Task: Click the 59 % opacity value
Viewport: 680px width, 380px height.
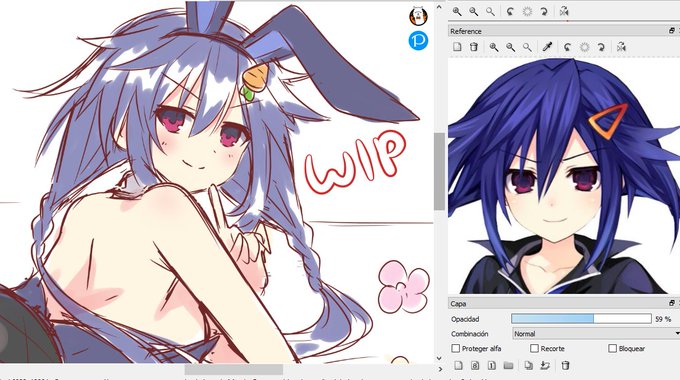Action: pos(663,319)
